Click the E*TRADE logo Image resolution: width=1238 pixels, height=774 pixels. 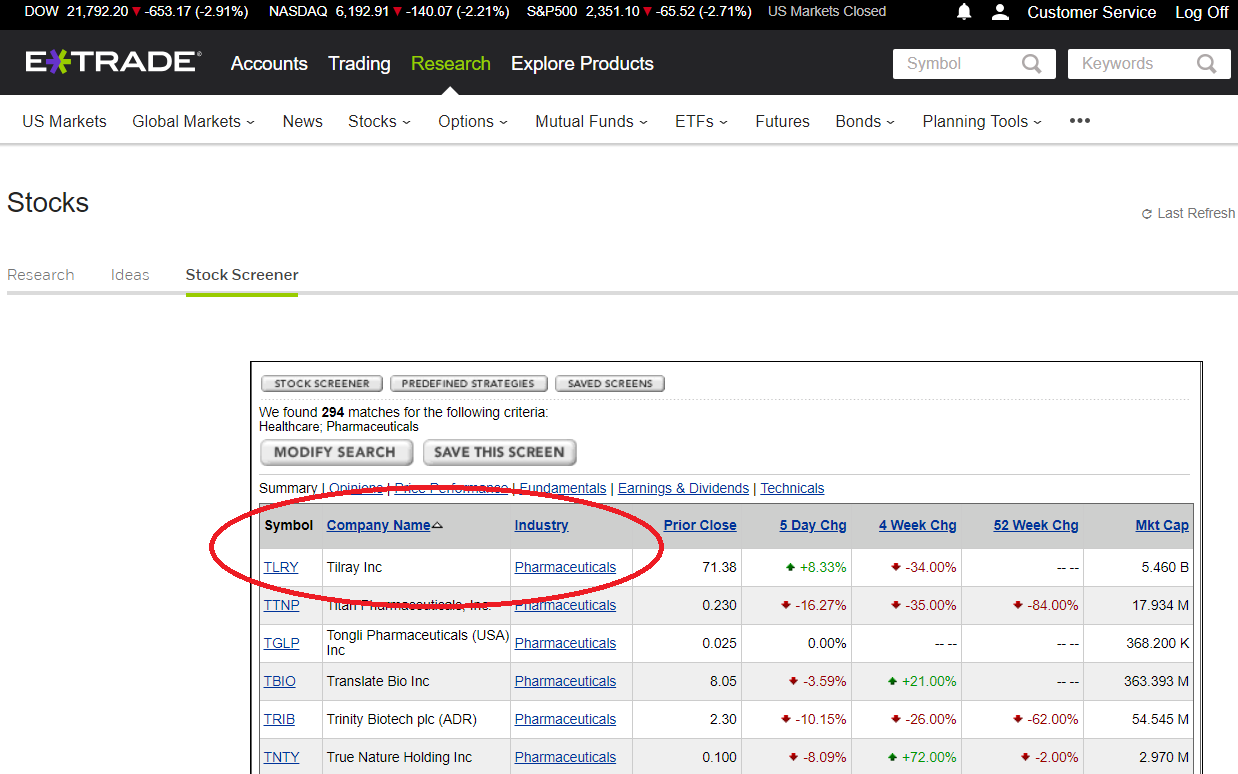(x=112, y=60)
